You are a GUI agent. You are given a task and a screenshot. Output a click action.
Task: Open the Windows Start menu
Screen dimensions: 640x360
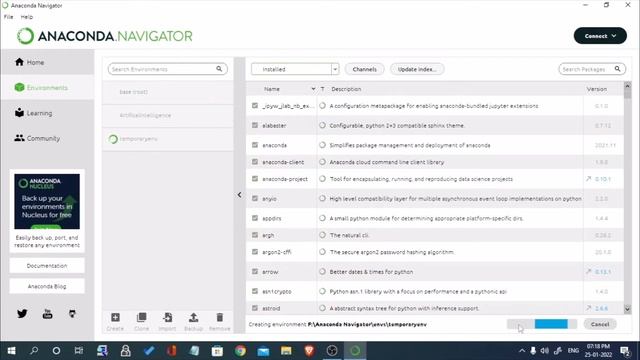click(x=11, y=351)
